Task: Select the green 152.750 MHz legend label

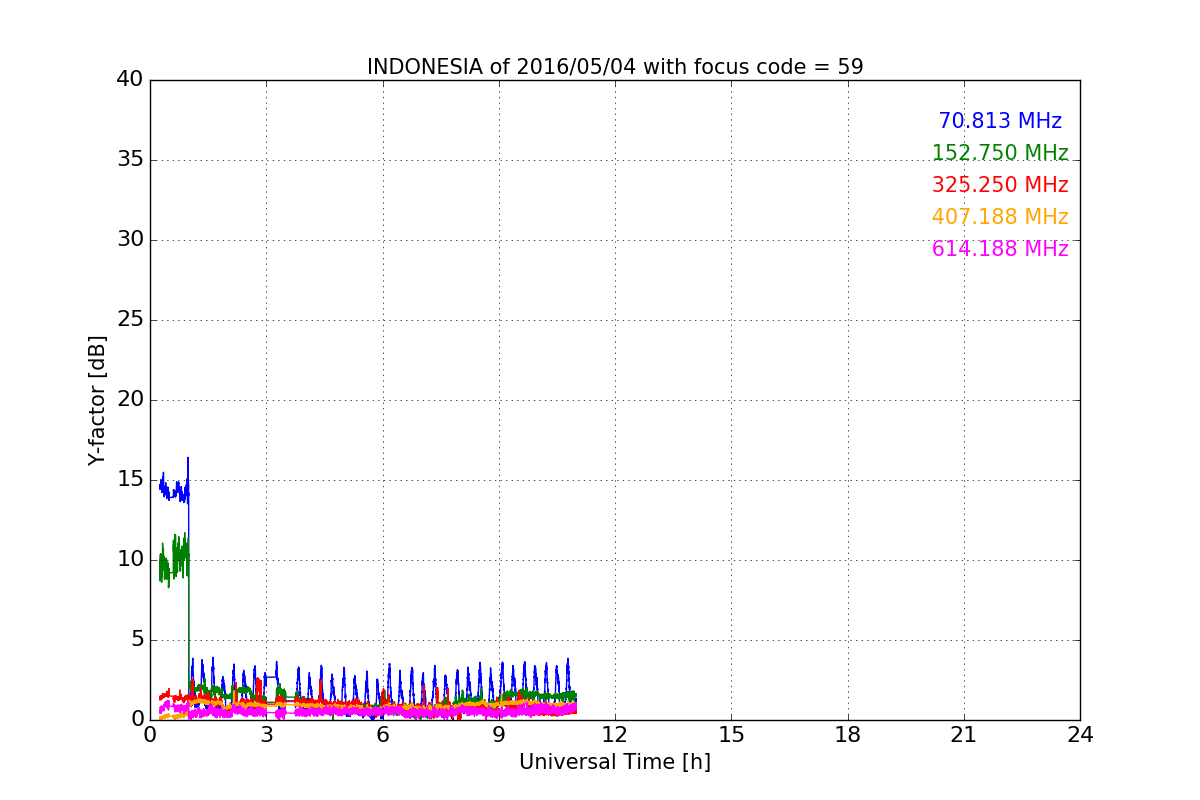Action: 999,153
